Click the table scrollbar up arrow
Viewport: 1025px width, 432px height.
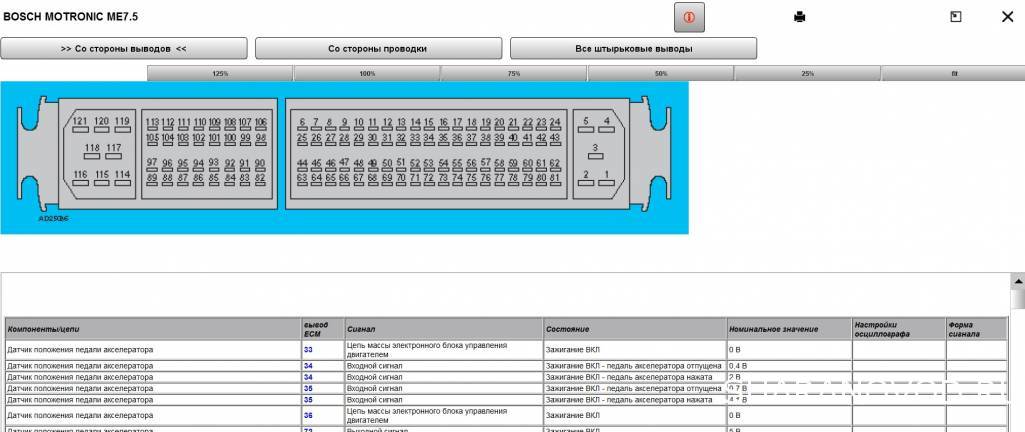(x=1018, y=283)
